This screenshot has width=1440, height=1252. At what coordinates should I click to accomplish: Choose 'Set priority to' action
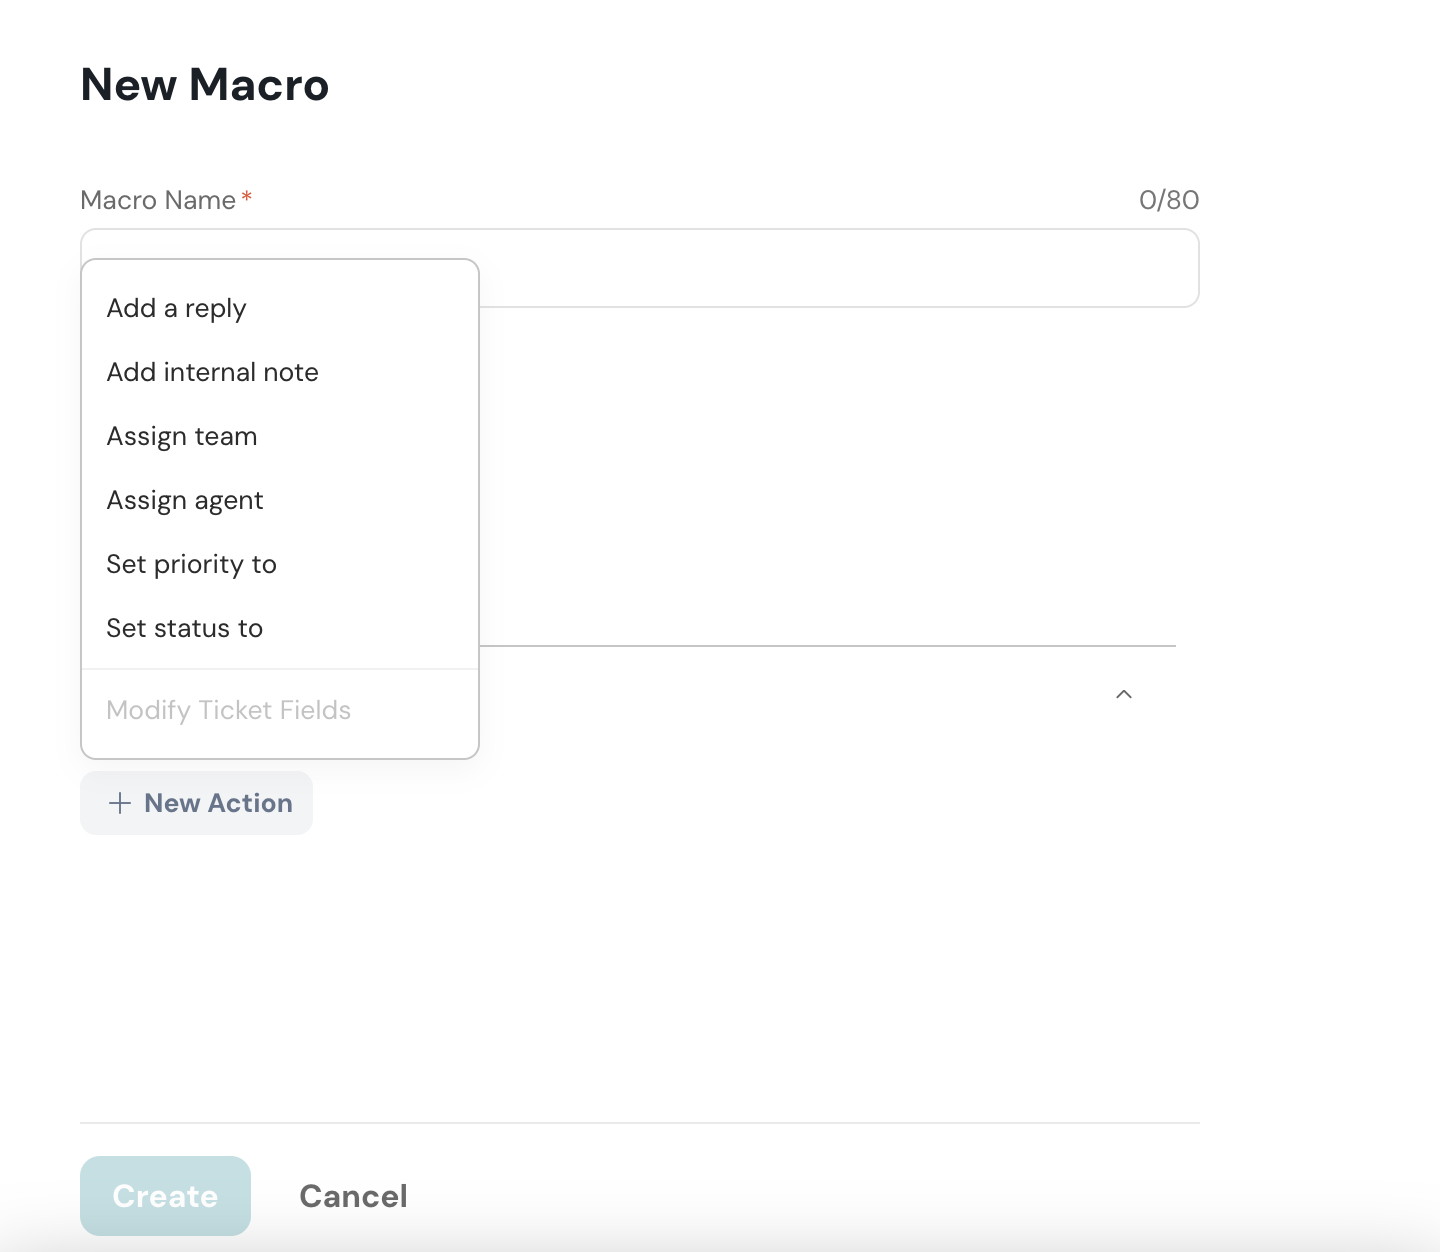[x=191, y=564]
